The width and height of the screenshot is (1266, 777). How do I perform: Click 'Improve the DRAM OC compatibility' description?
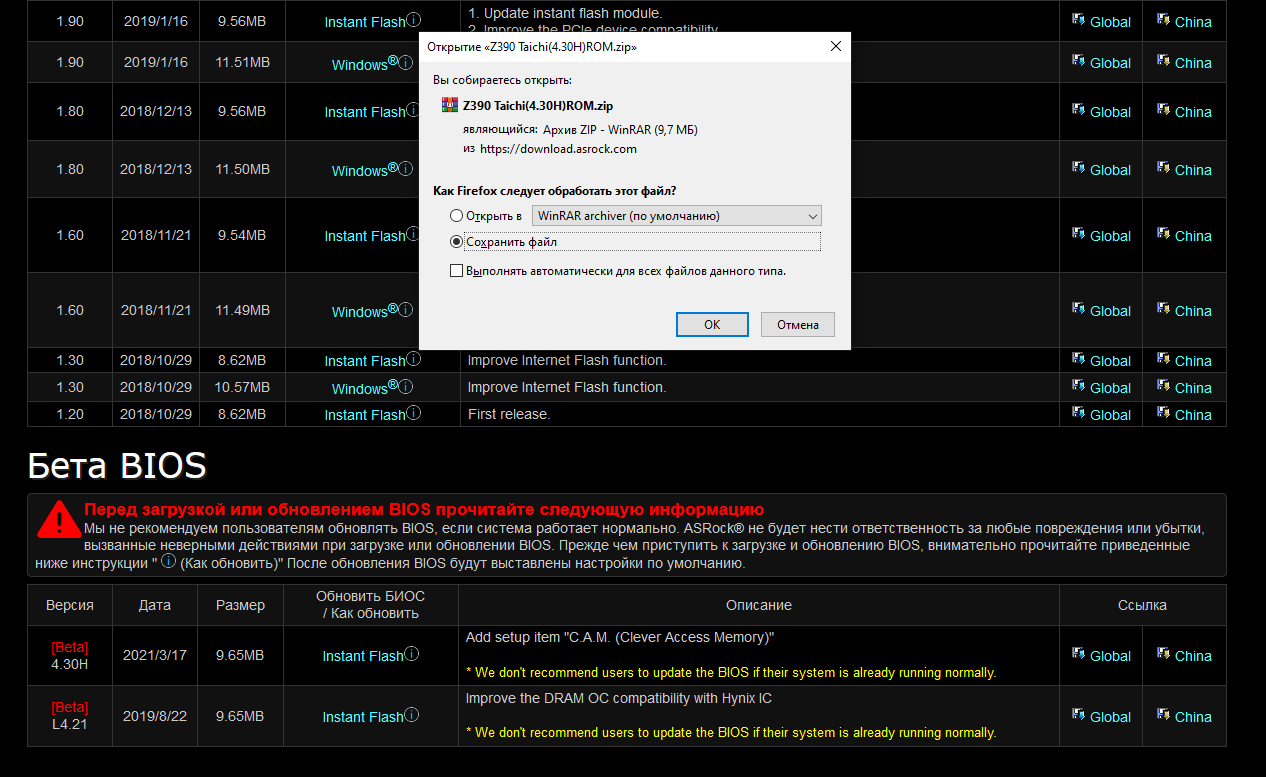click(619, 698)
